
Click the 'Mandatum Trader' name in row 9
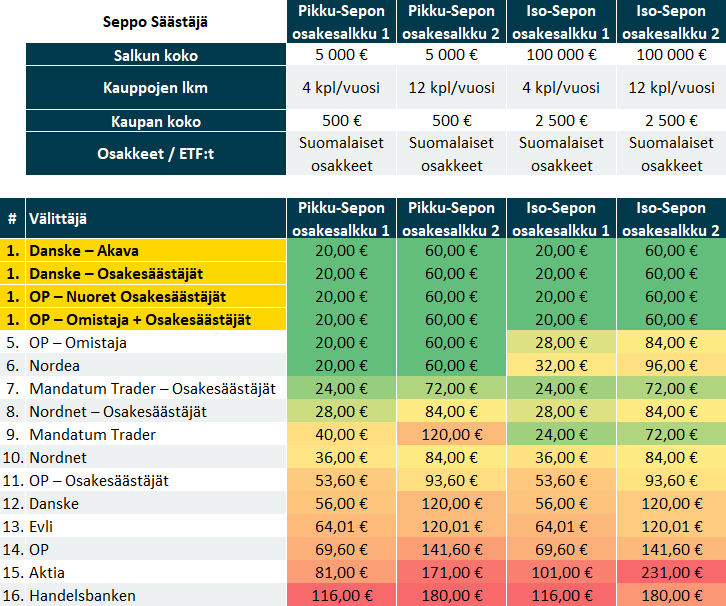coord(92,435)
